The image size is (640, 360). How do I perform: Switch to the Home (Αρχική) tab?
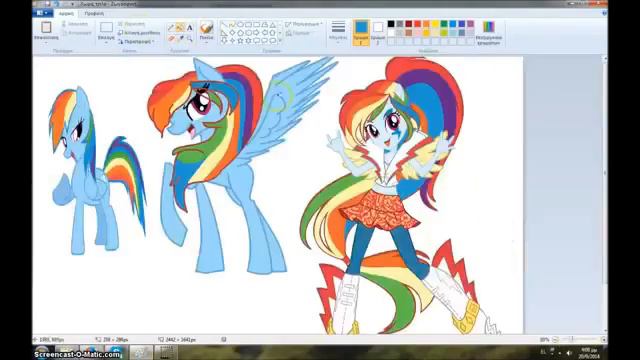tap(66, 13)
